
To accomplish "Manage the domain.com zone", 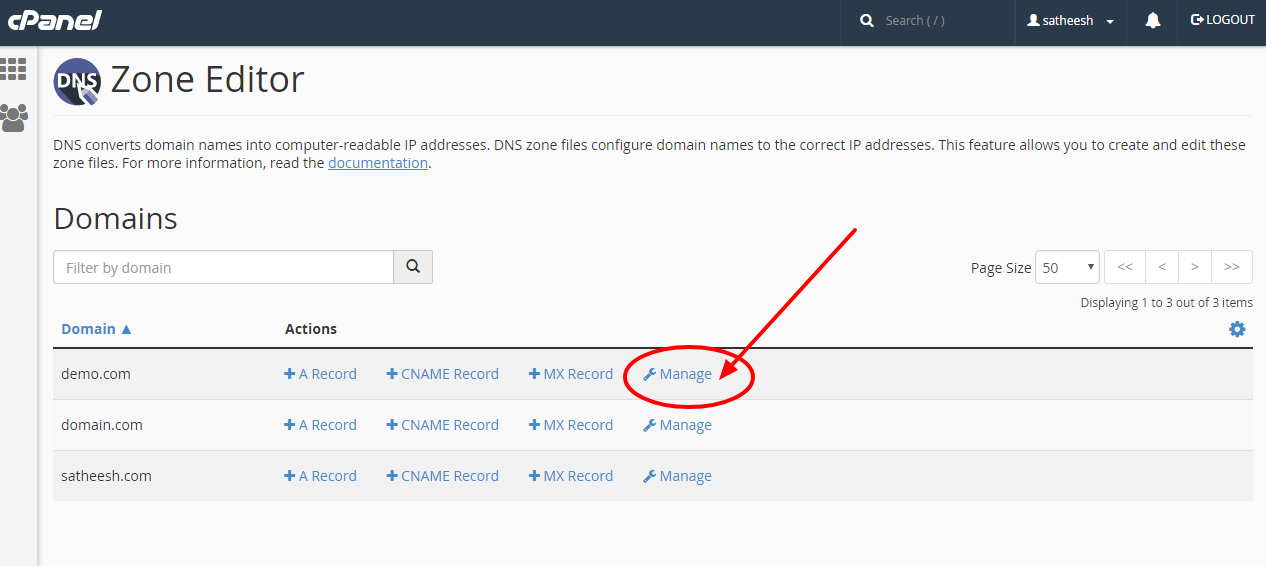I will coord(677,425).
